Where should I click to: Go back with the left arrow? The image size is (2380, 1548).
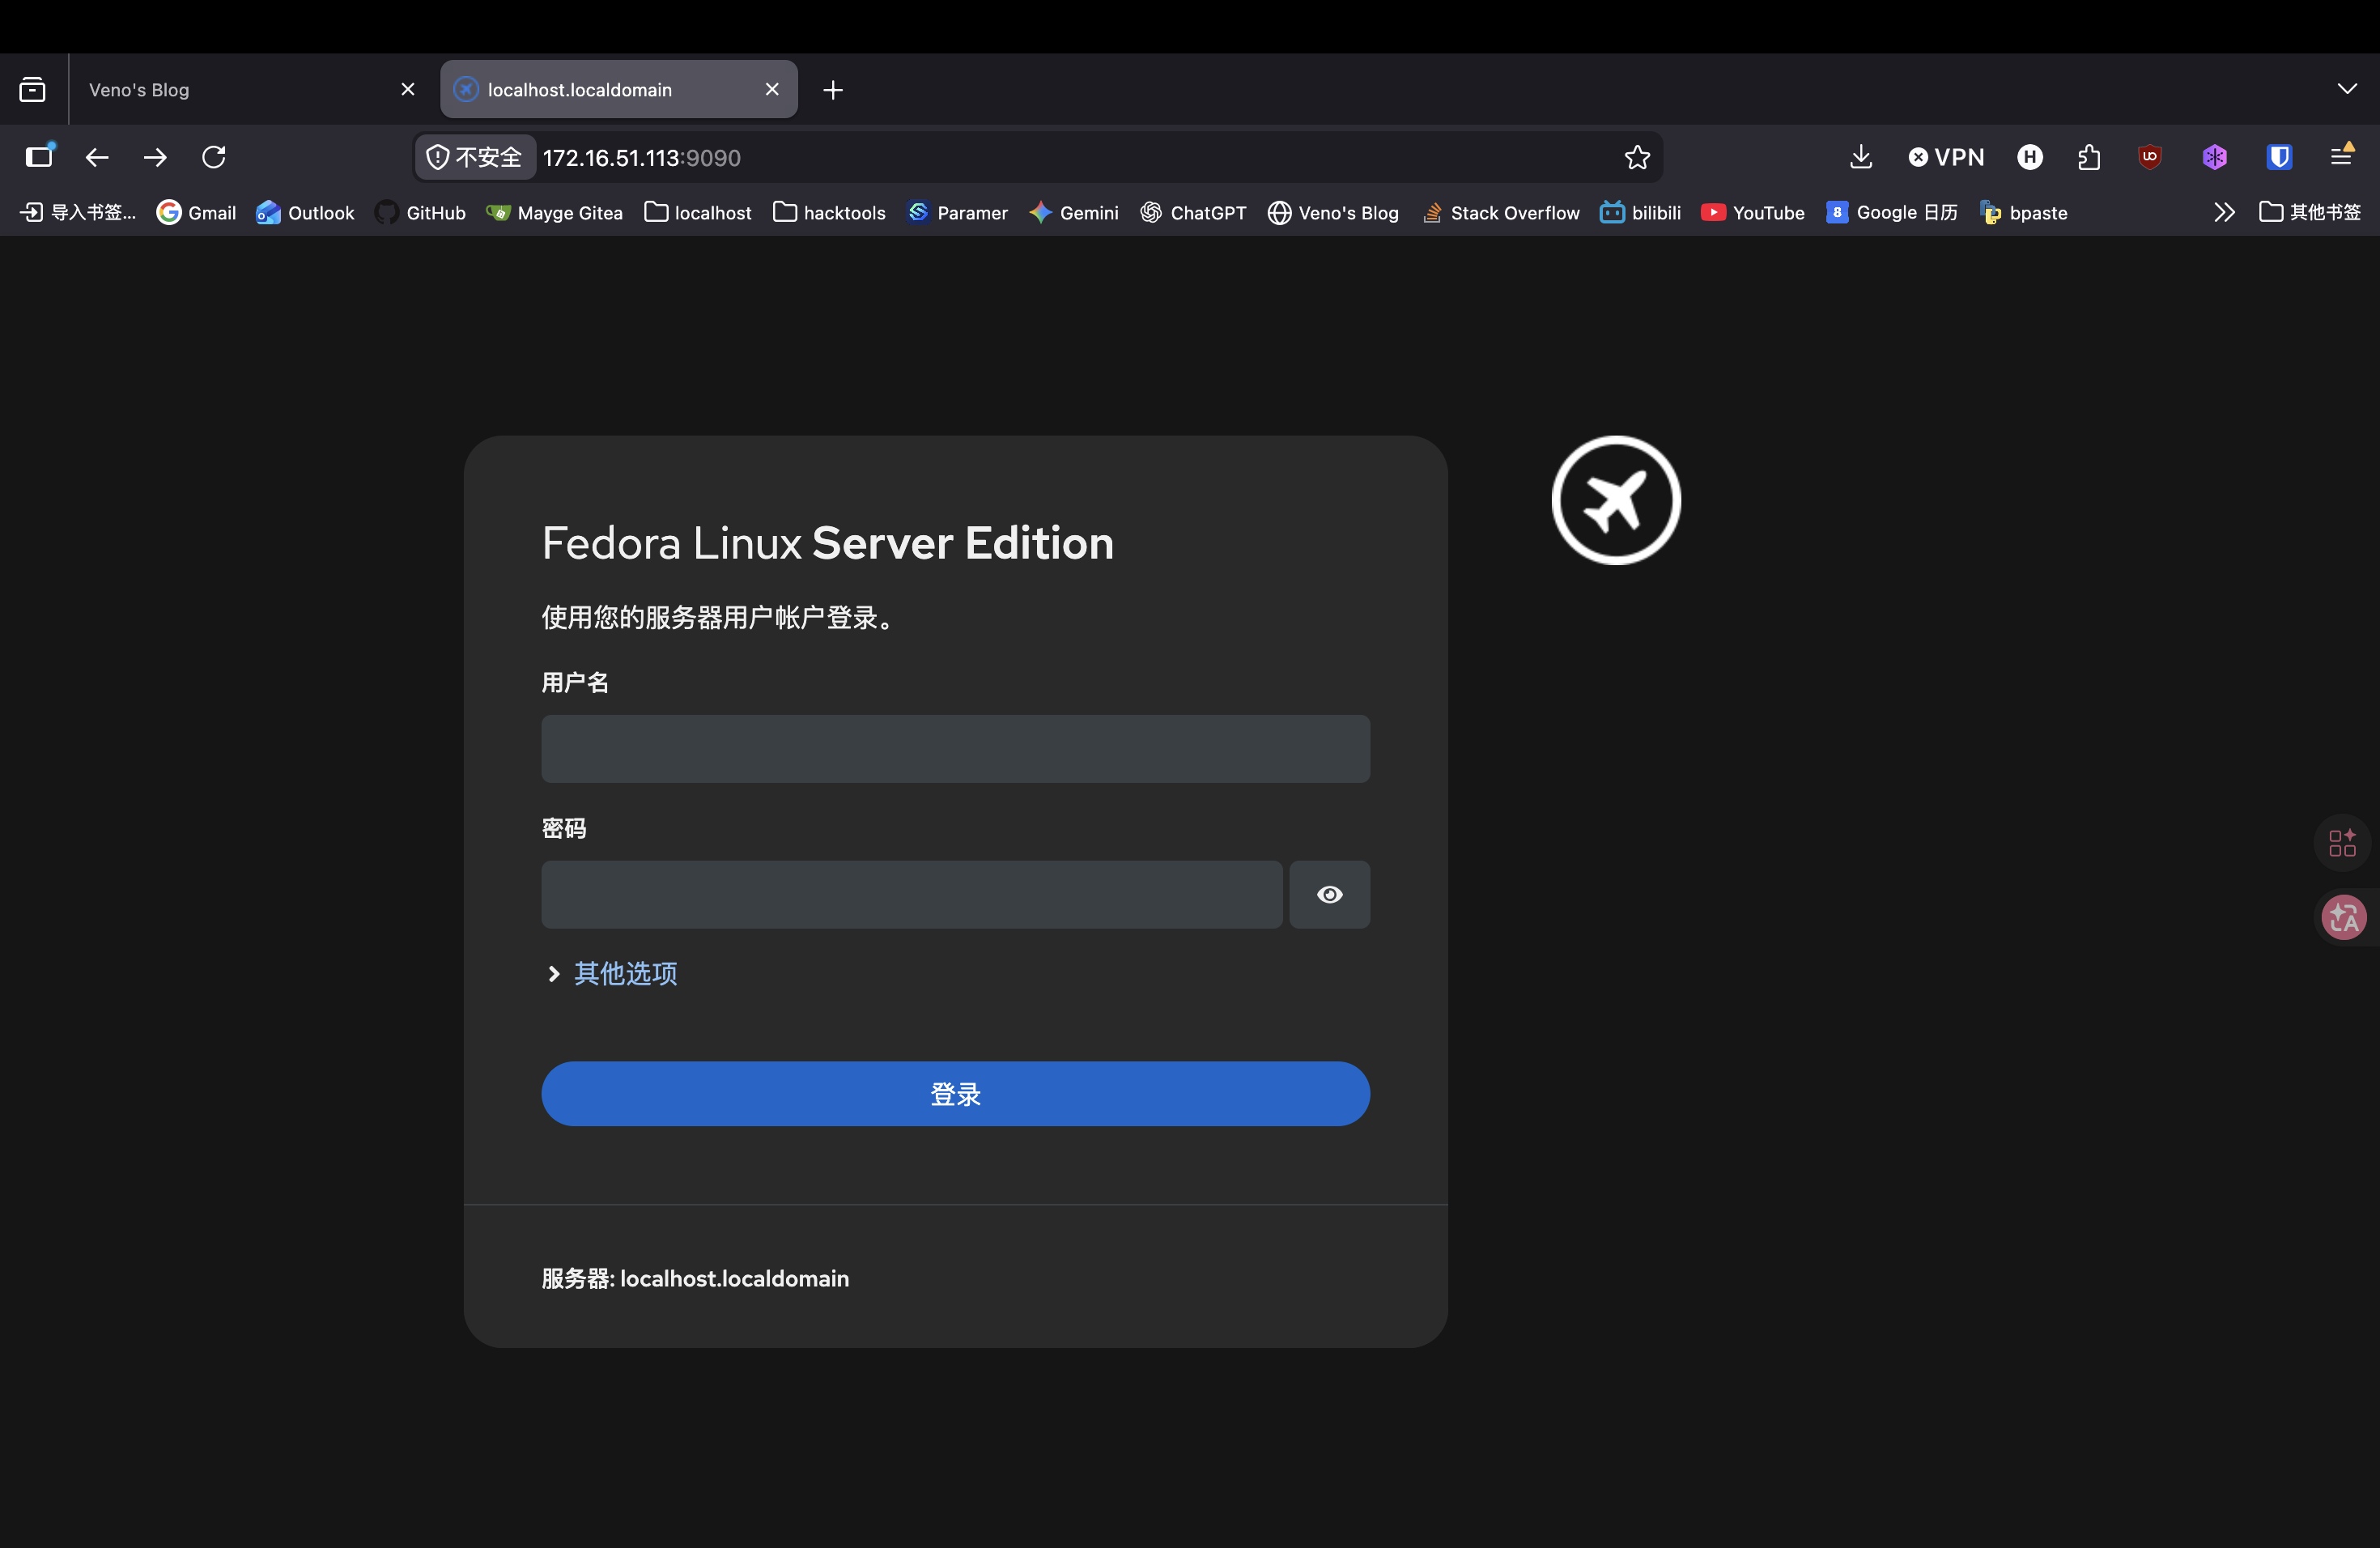click(97, 157)
